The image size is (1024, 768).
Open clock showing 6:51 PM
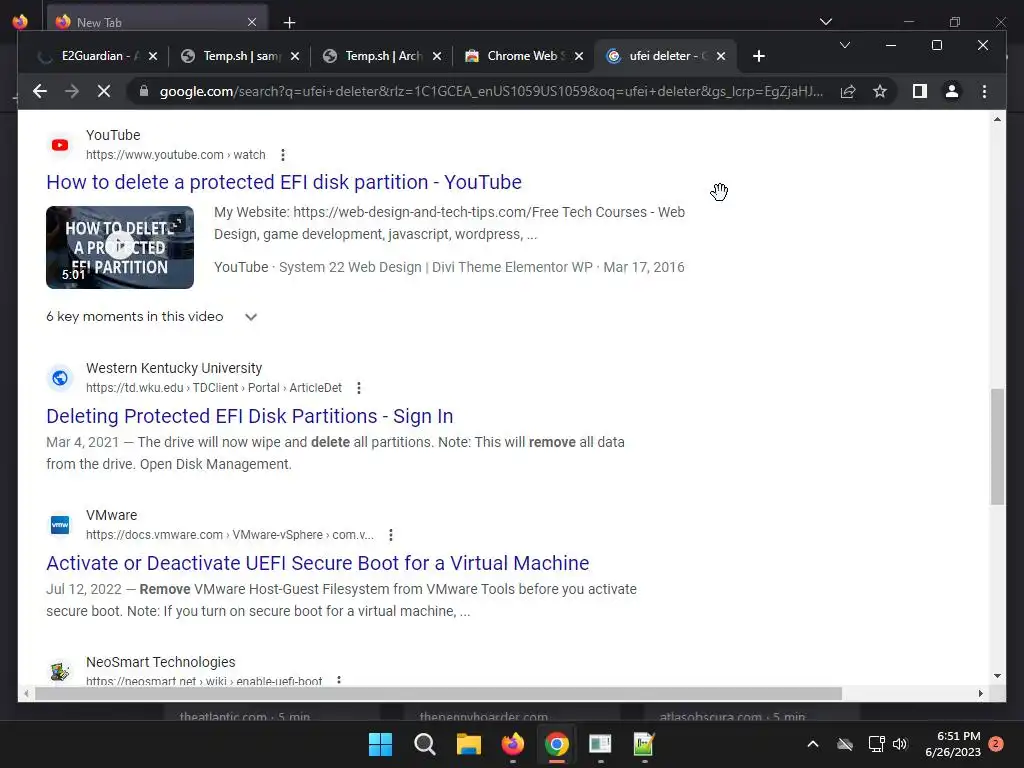(953, 744)
